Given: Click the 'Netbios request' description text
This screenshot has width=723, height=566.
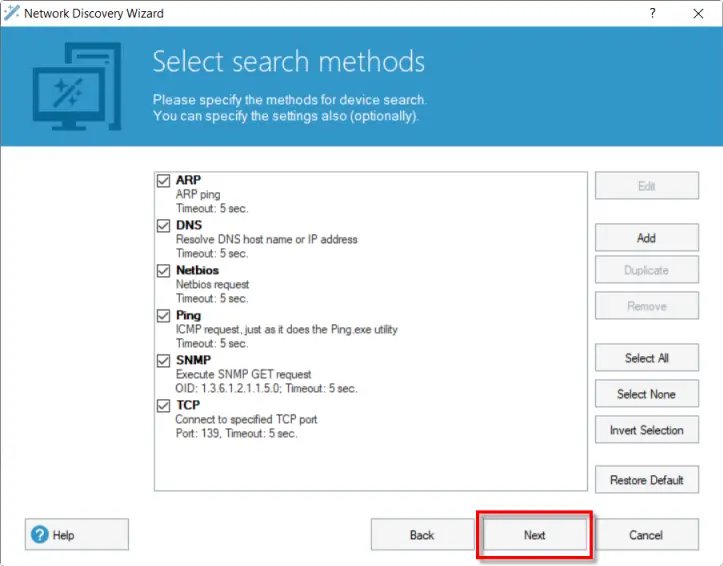Looking at the screenshot, I should (212, 285).
